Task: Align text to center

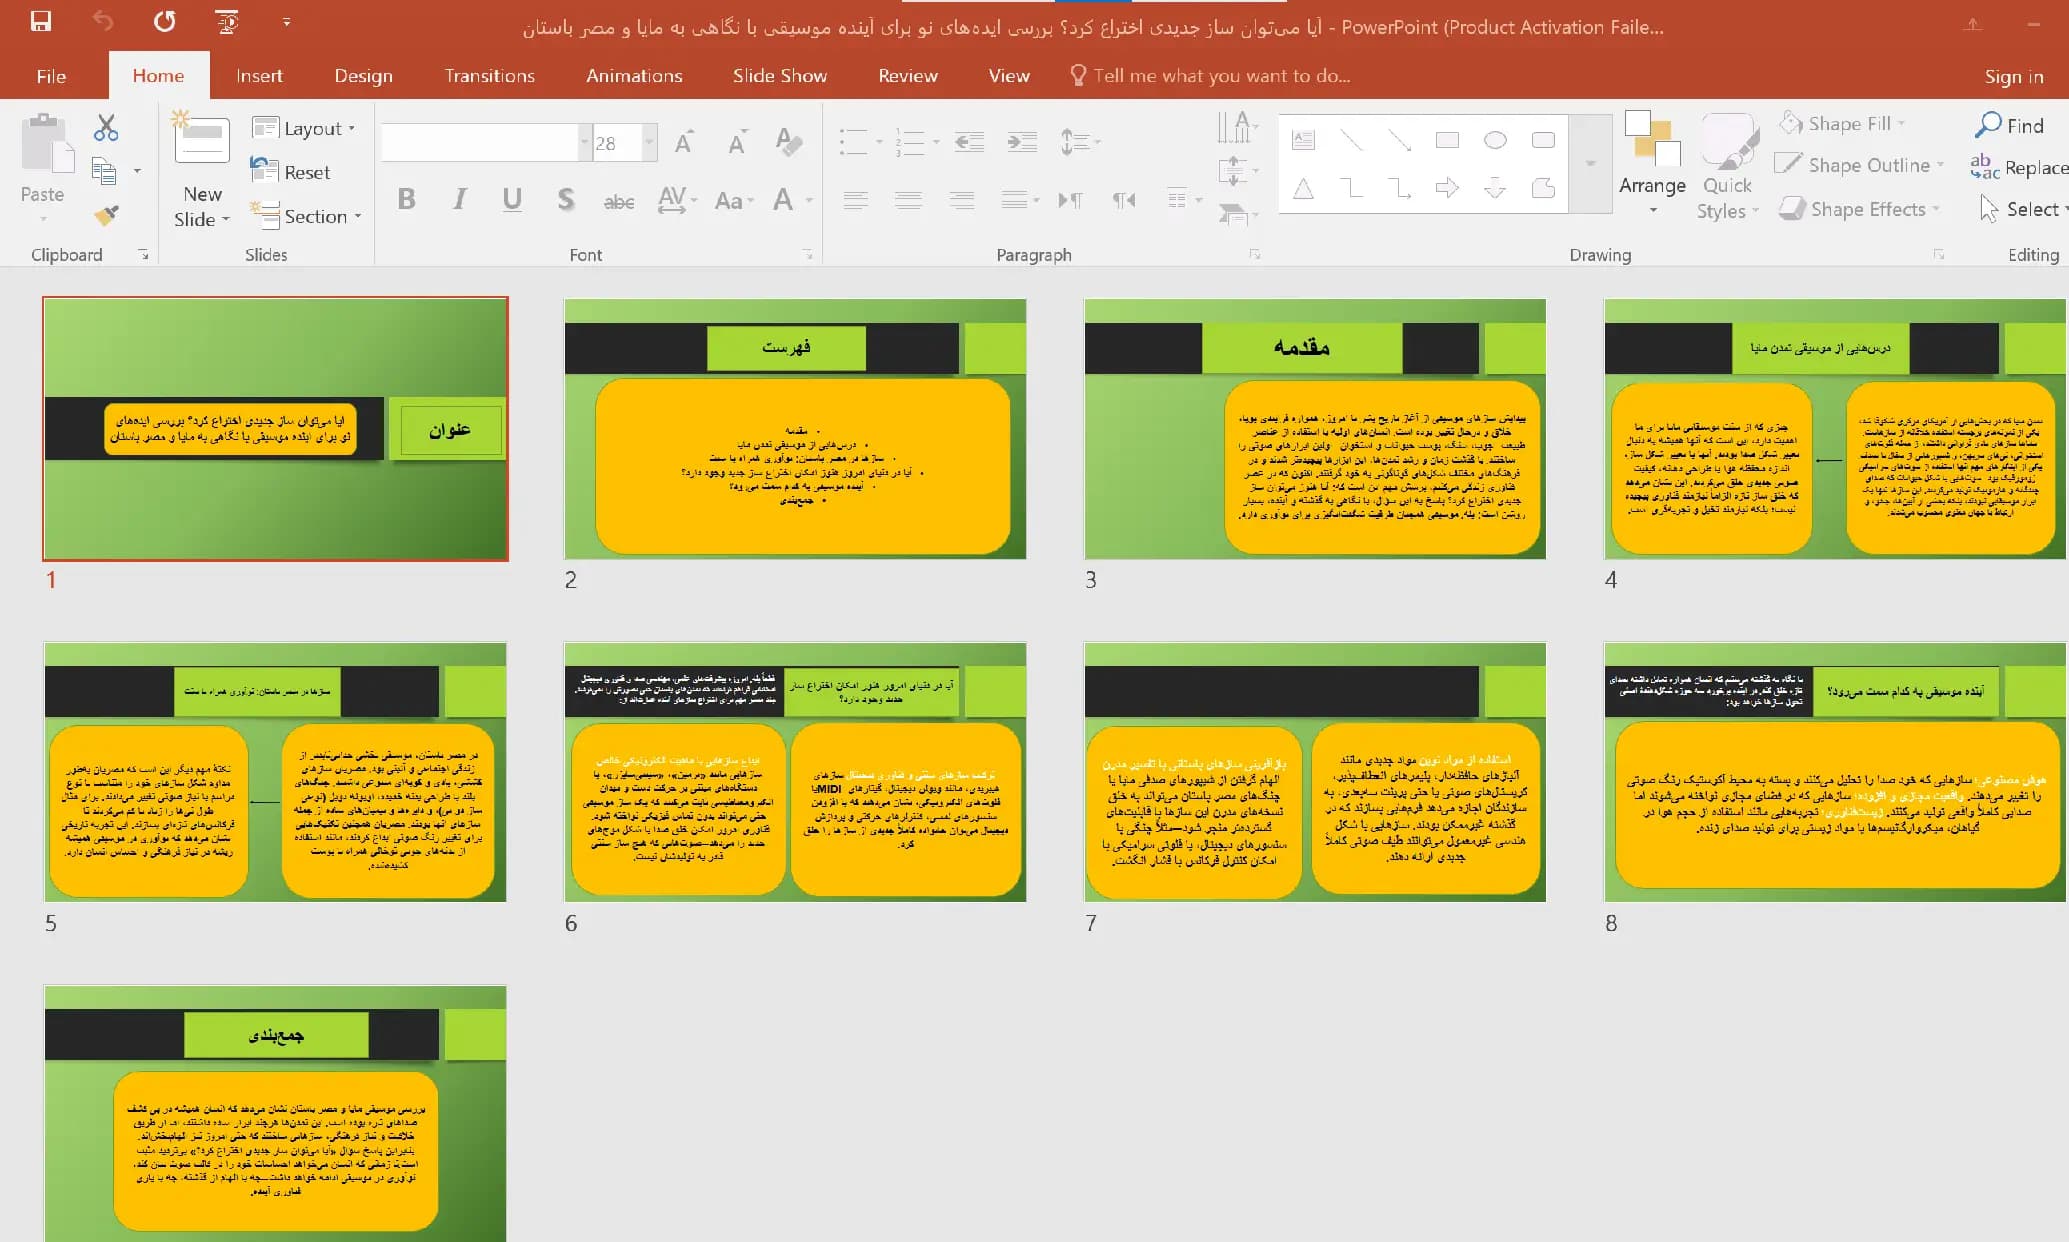Action: tap(908, 200)
